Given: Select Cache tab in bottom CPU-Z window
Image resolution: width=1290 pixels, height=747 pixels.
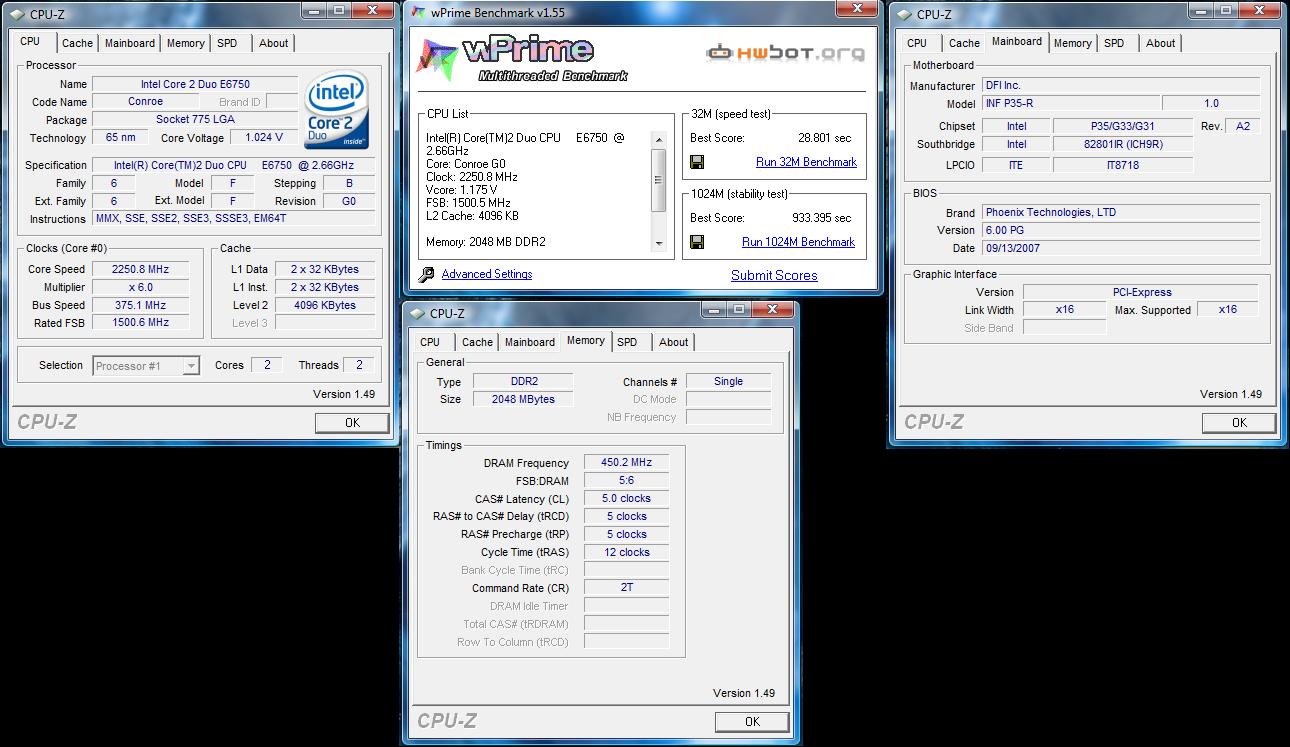Looking at the screenshot, I should click(477, 342).
